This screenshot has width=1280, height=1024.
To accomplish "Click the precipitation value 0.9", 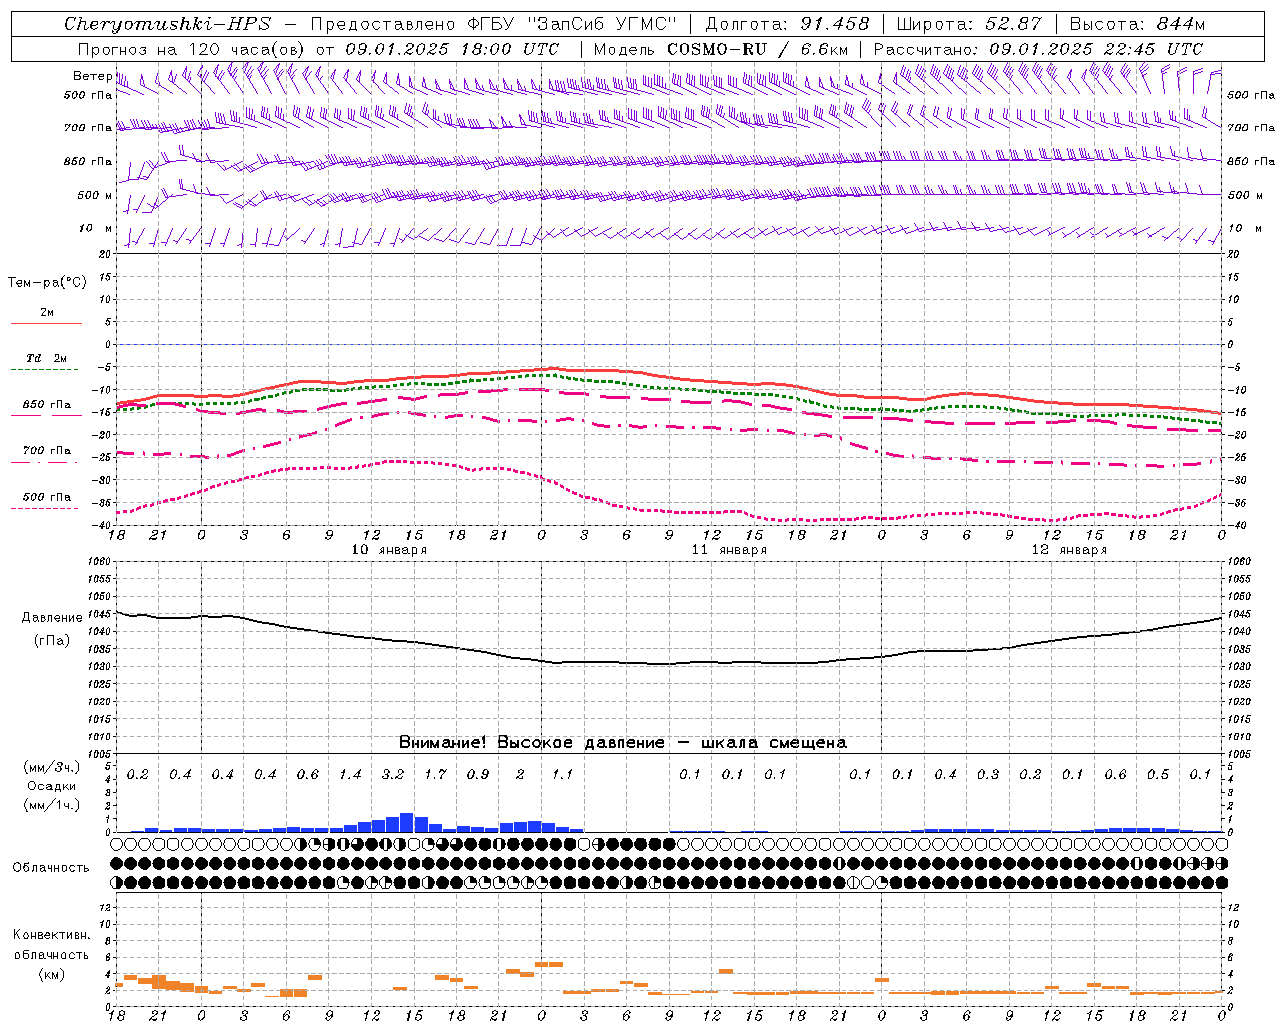I will pyautogui.click(x=478, y=774).
